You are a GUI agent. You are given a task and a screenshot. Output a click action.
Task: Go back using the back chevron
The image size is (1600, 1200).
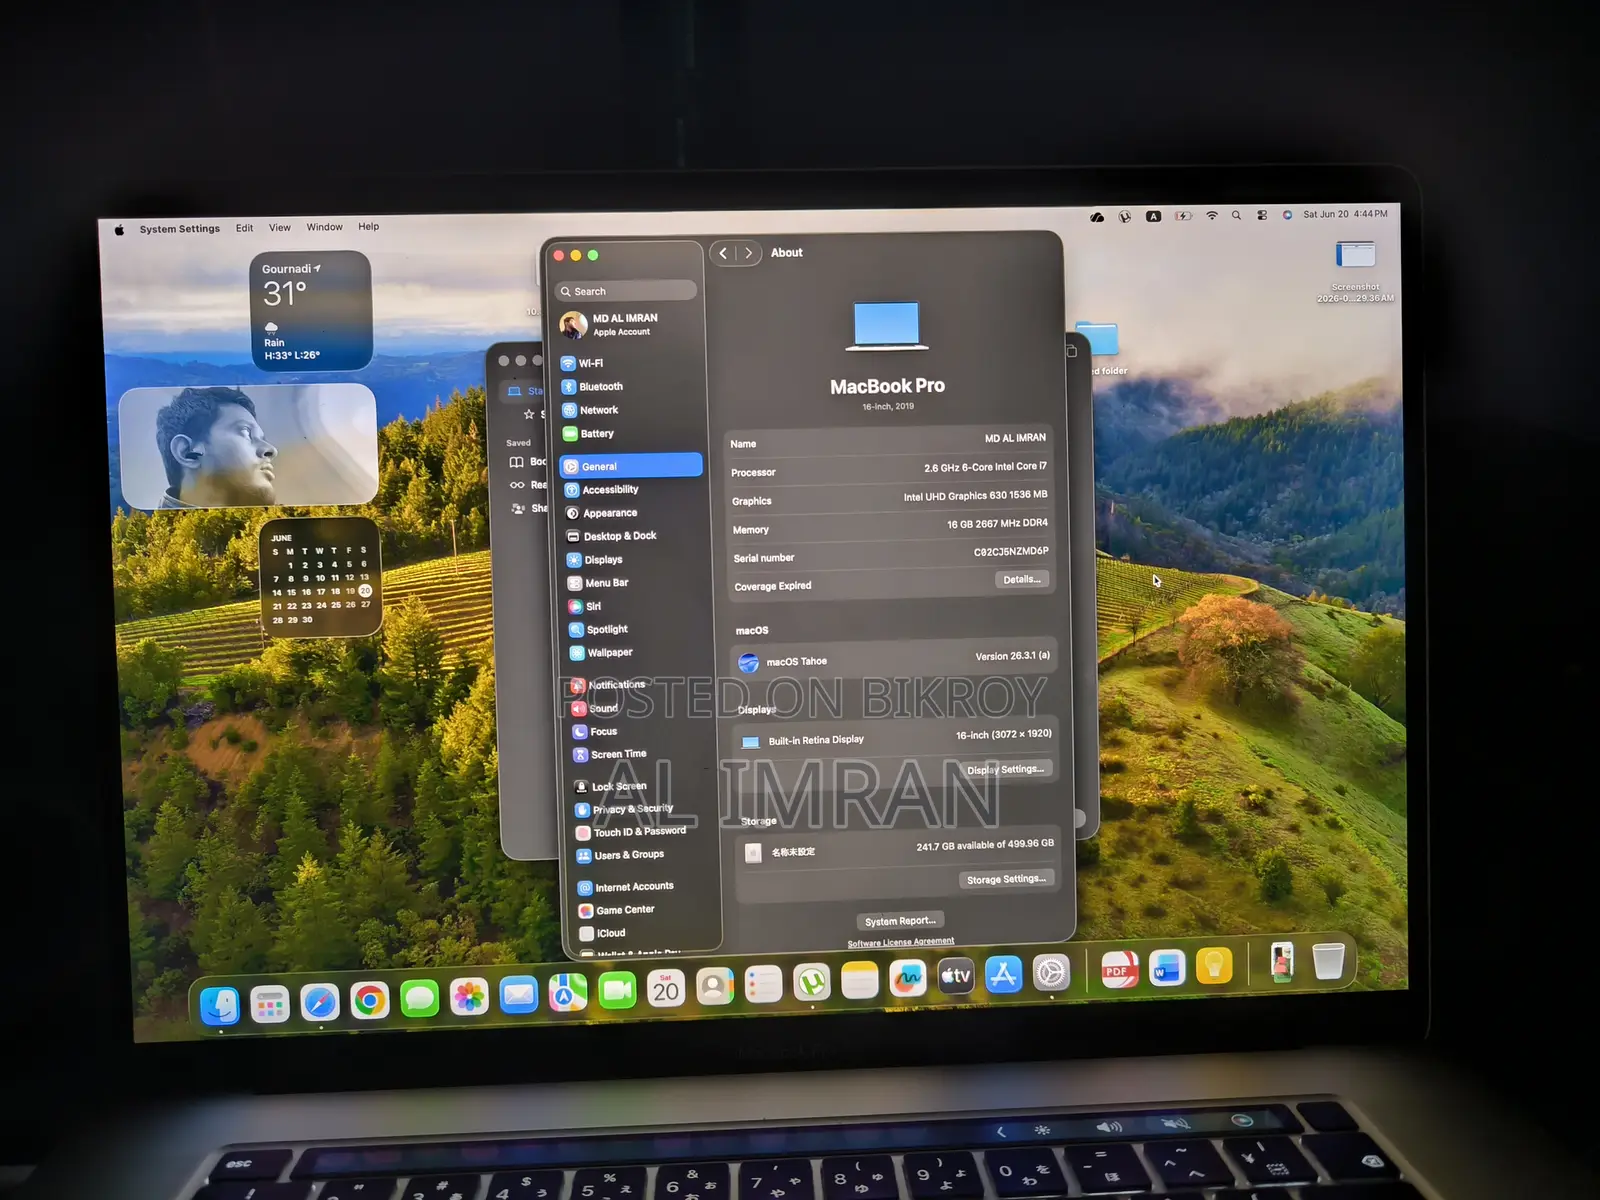coord(724,253)
